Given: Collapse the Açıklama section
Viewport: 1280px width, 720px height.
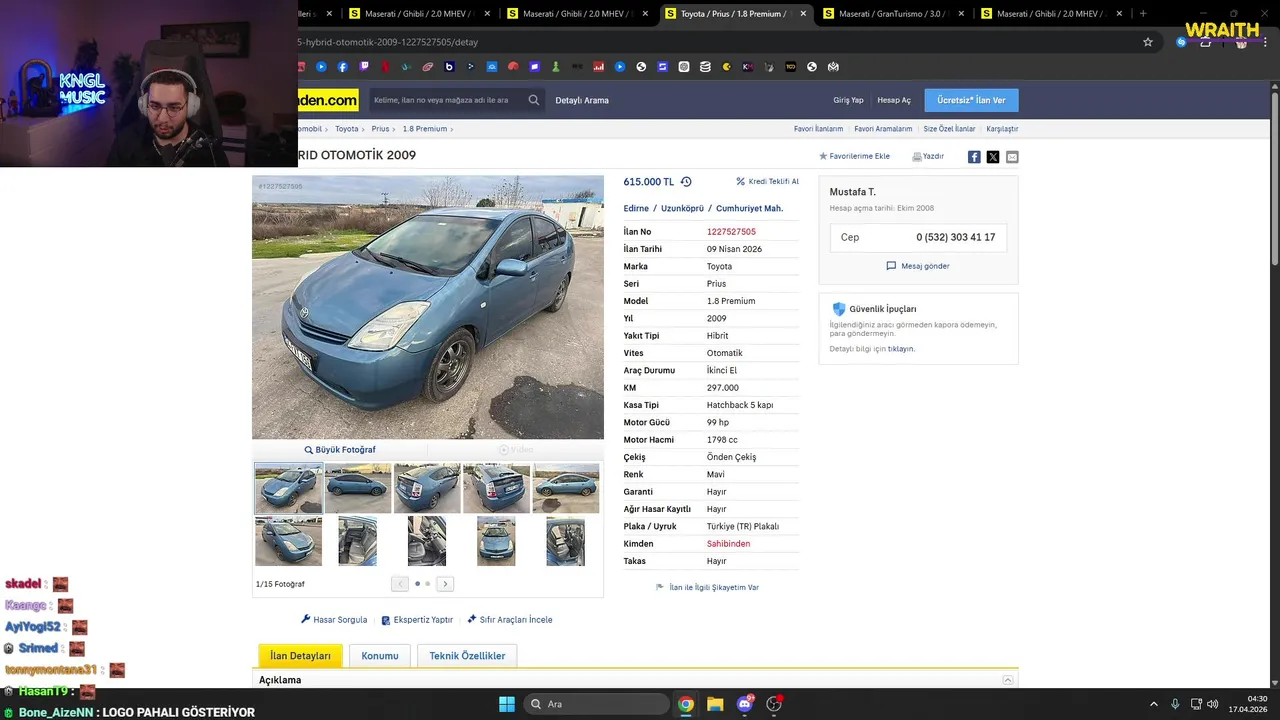Looking at the screenshot, I should (x=1008, y=680).
